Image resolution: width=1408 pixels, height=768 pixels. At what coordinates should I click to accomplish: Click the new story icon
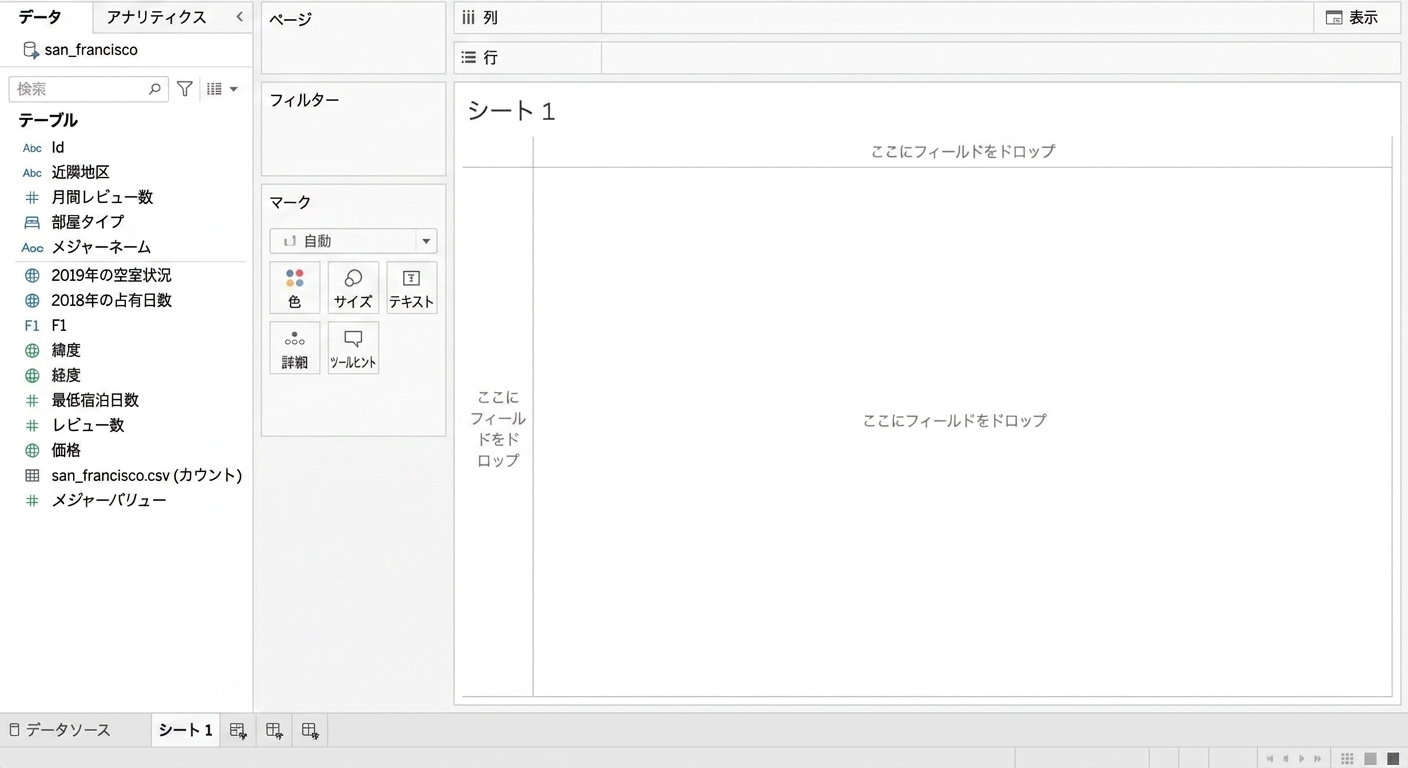coord(310,731)
